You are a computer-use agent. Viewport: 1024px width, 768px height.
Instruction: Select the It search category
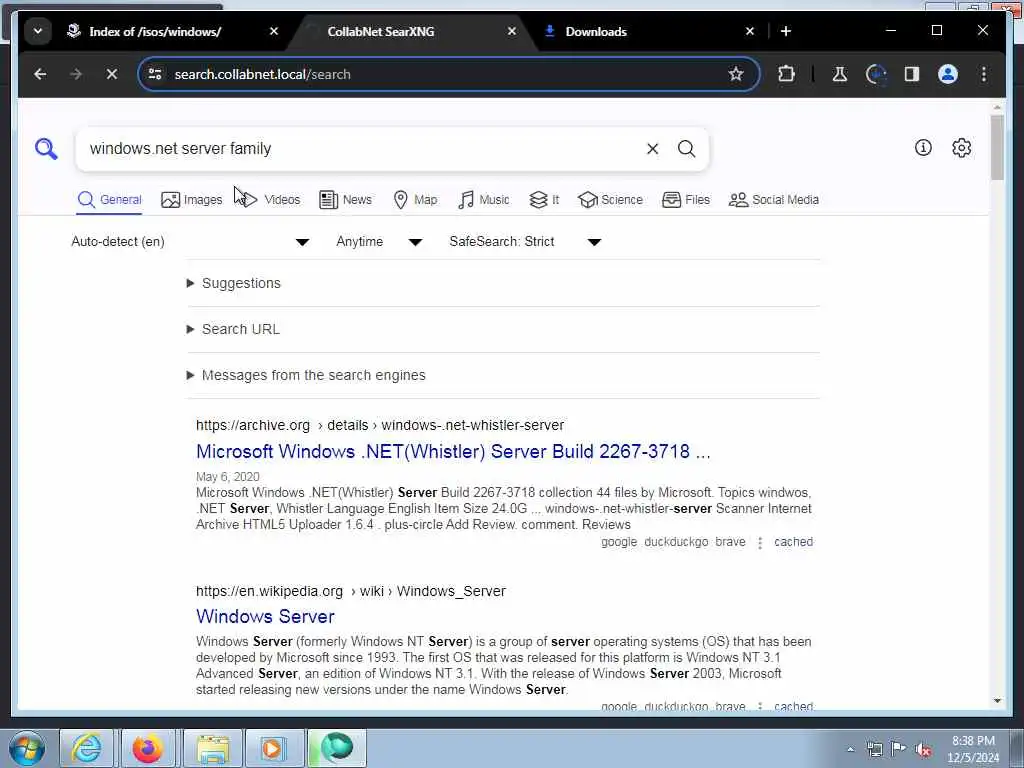point(544,200)
